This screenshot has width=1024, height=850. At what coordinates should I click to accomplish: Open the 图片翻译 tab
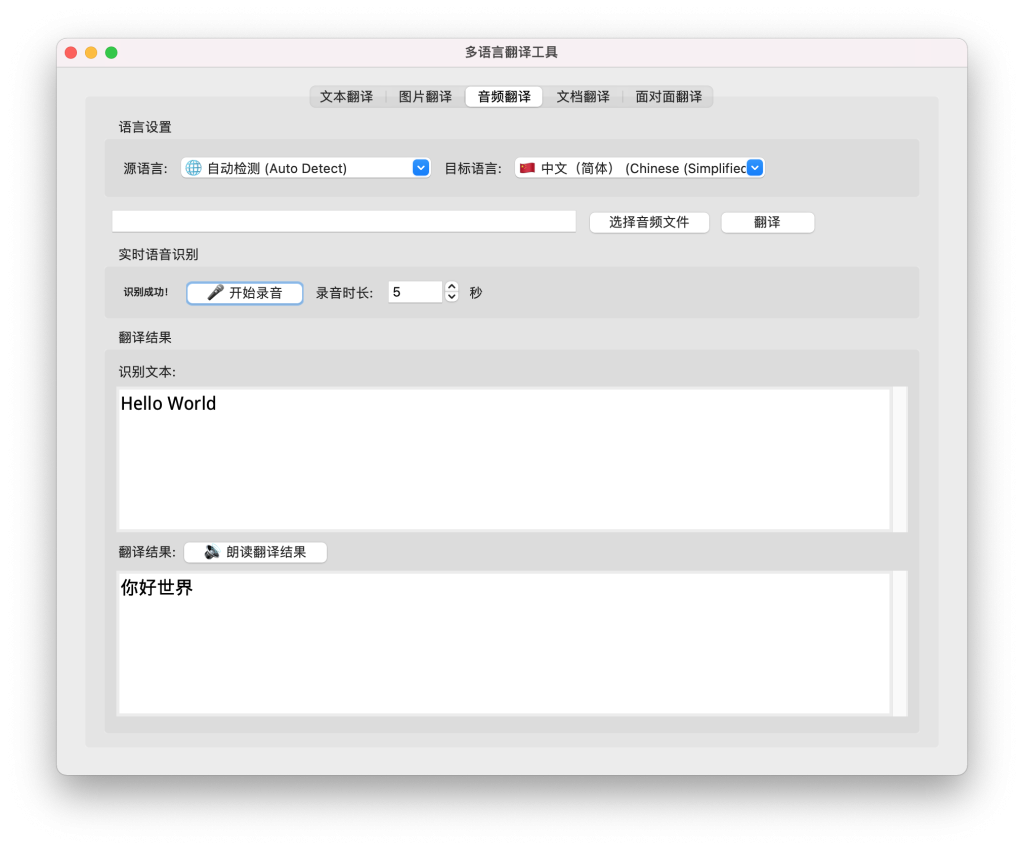pyautogui.click(x=425, y=97)
